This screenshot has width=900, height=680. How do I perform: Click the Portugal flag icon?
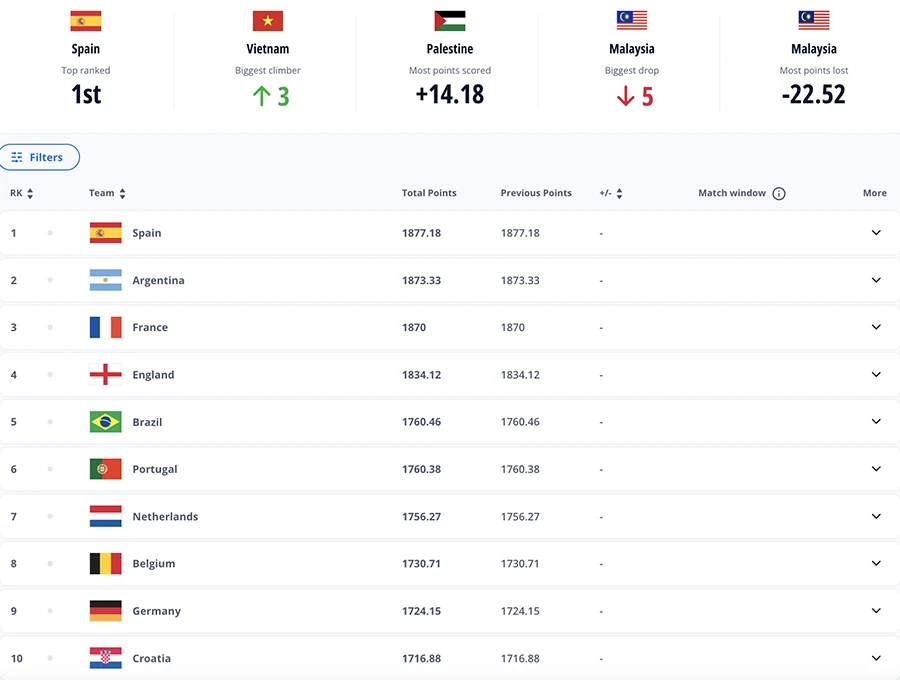[x=105, y=469]
